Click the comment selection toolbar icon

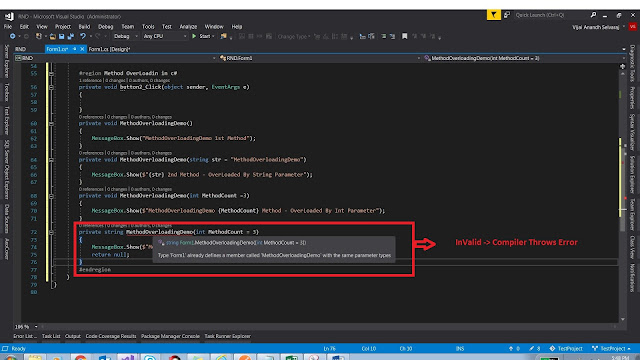click(x=383, y=36)
